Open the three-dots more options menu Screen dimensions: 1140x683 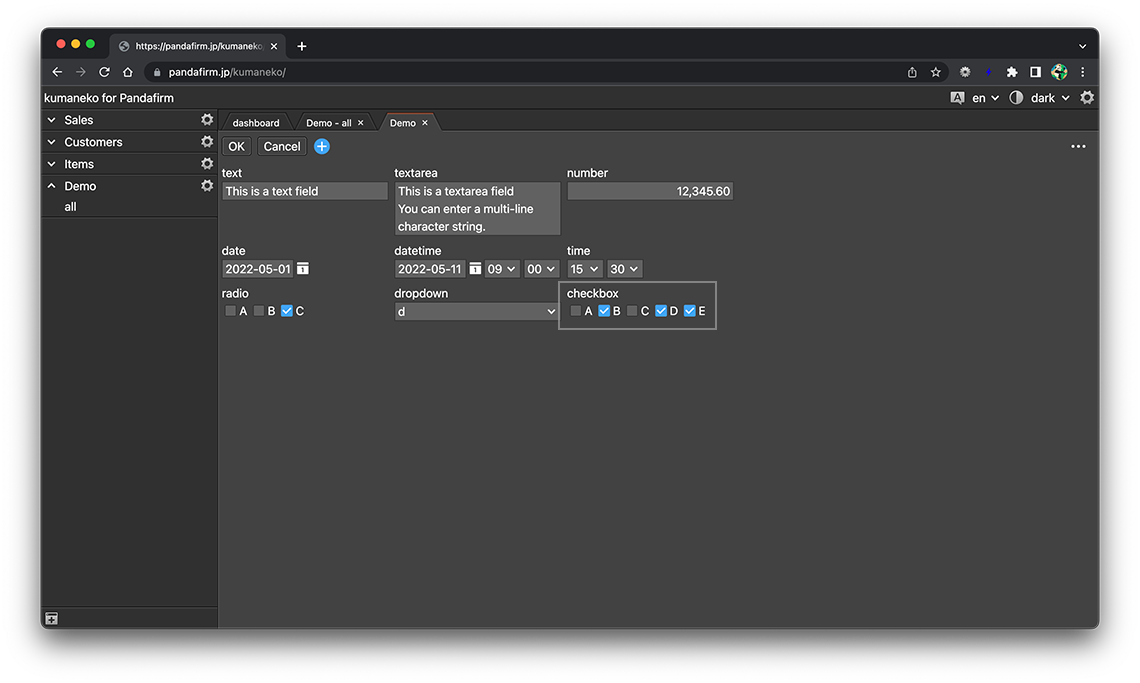tap(1078, 146)
